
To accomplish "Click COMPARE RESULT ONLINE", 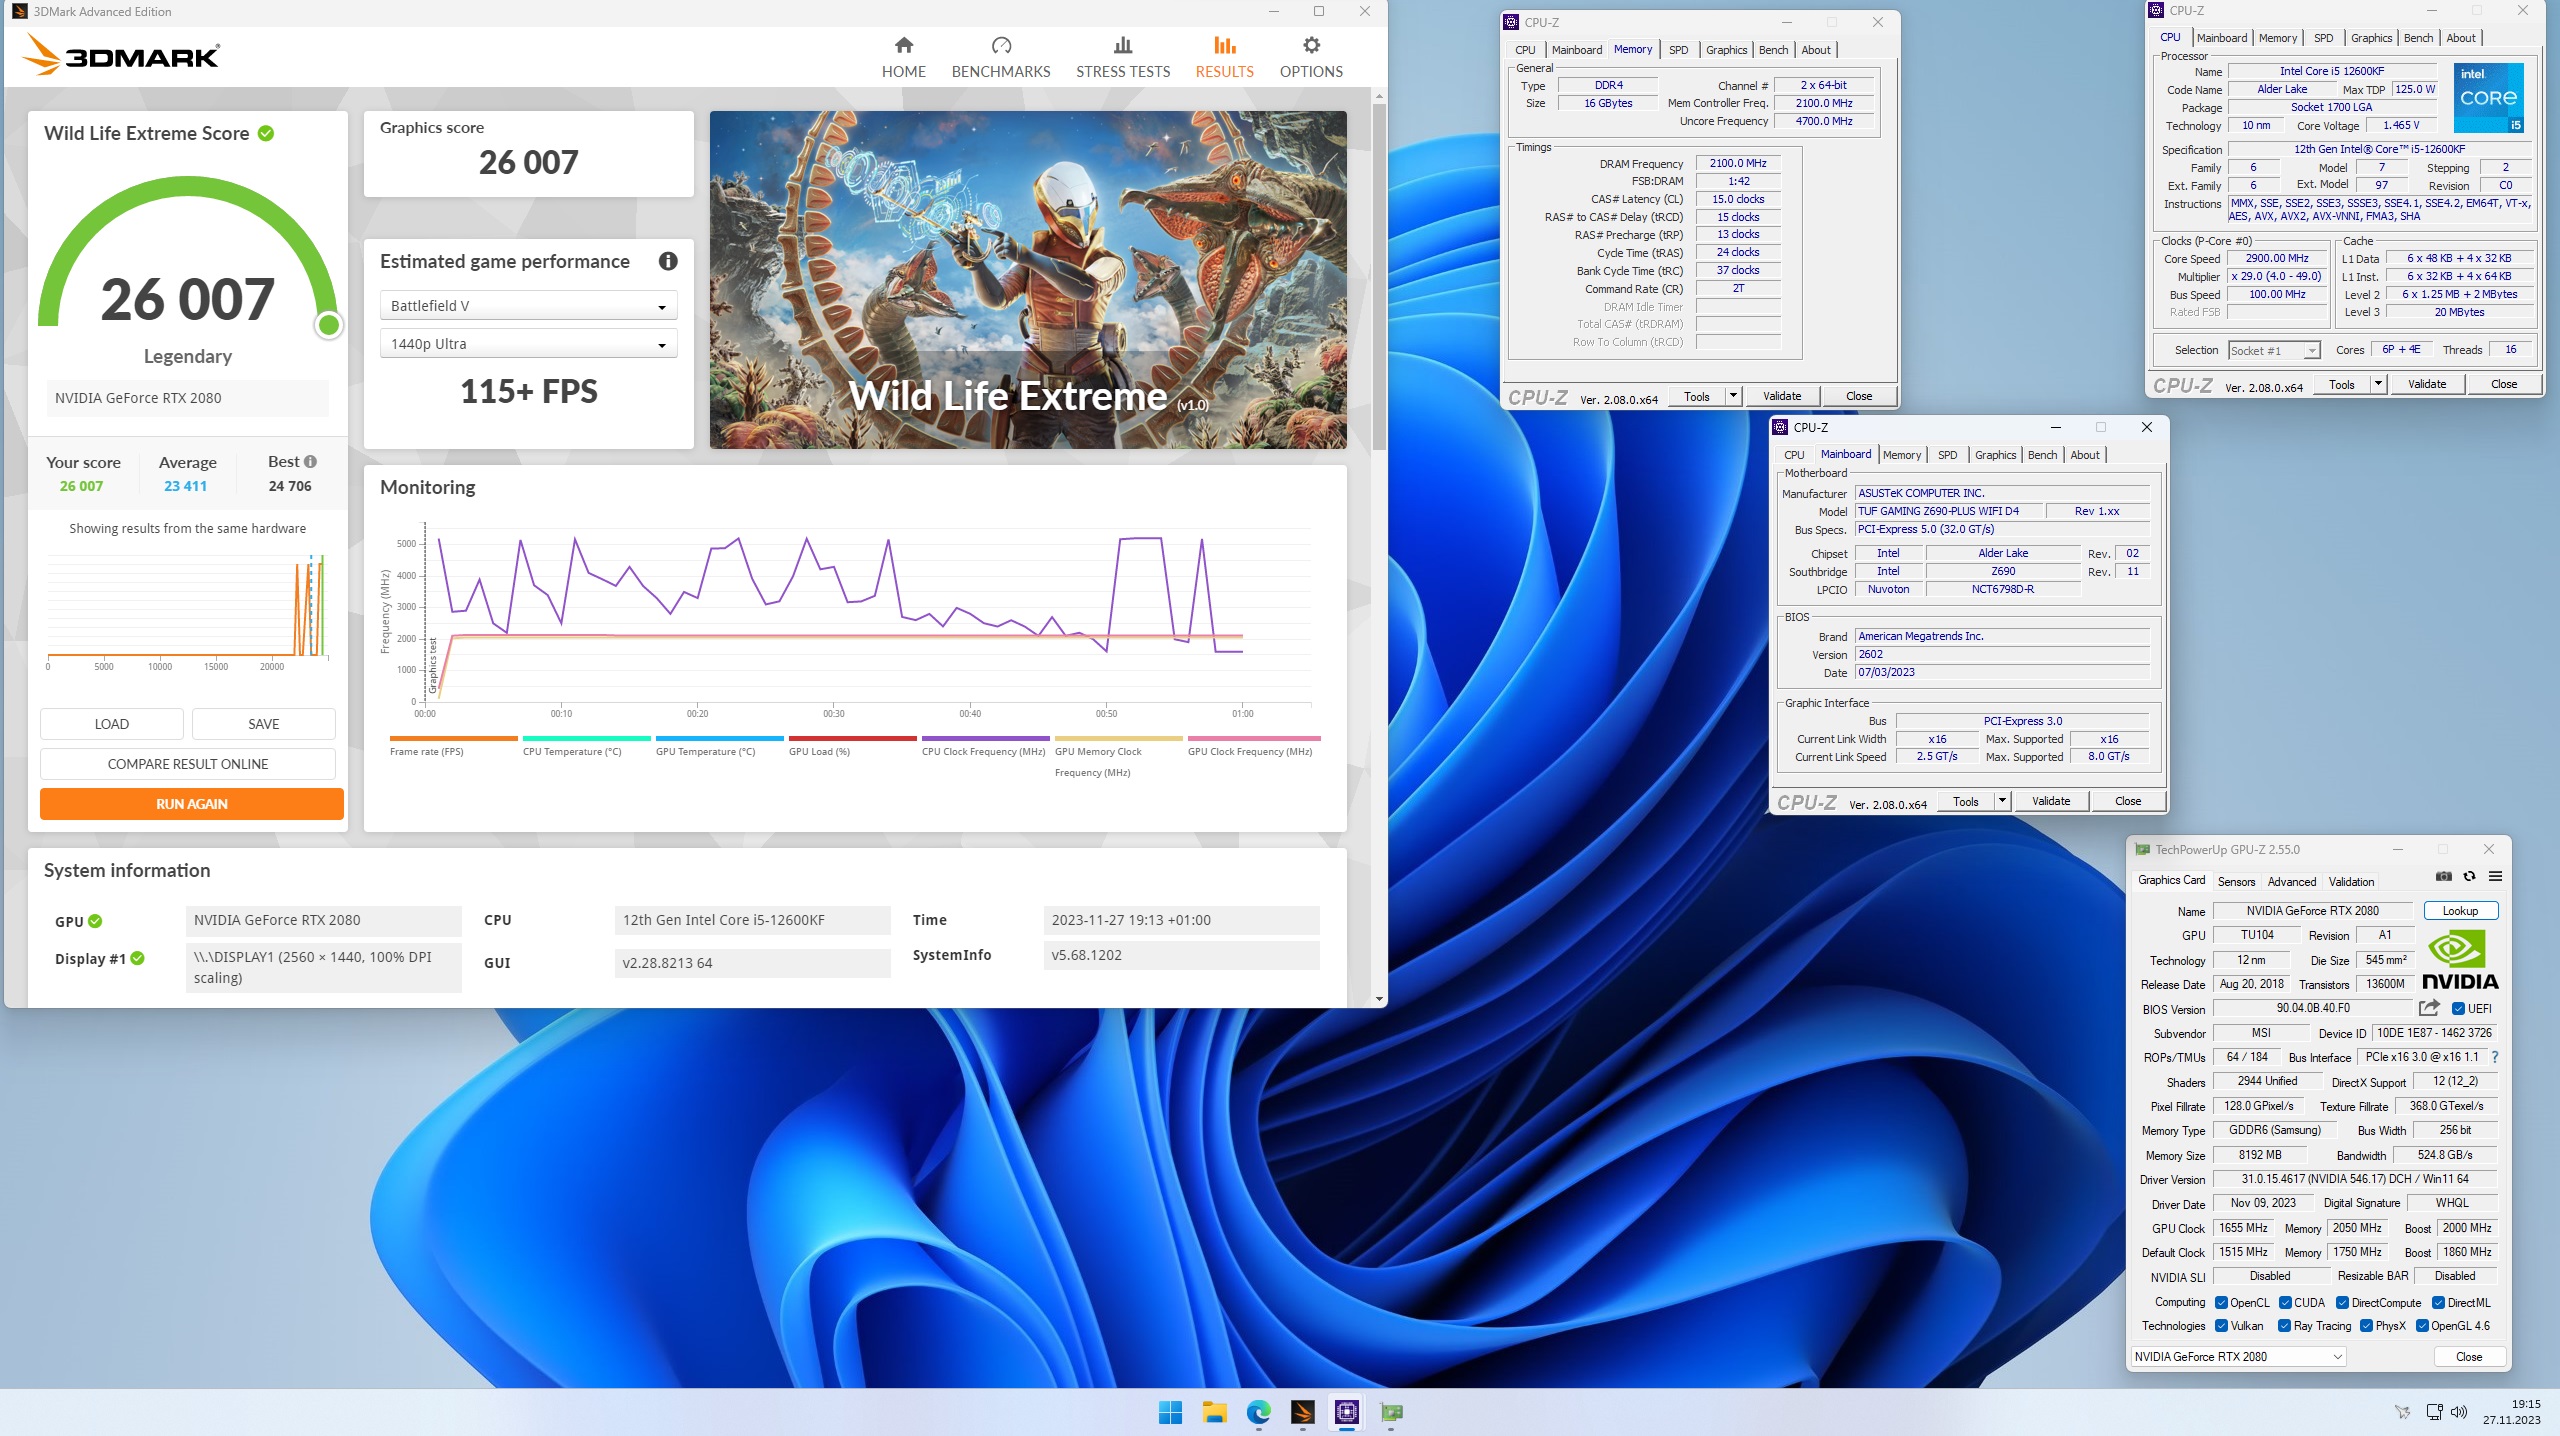I will pos(188,764).
